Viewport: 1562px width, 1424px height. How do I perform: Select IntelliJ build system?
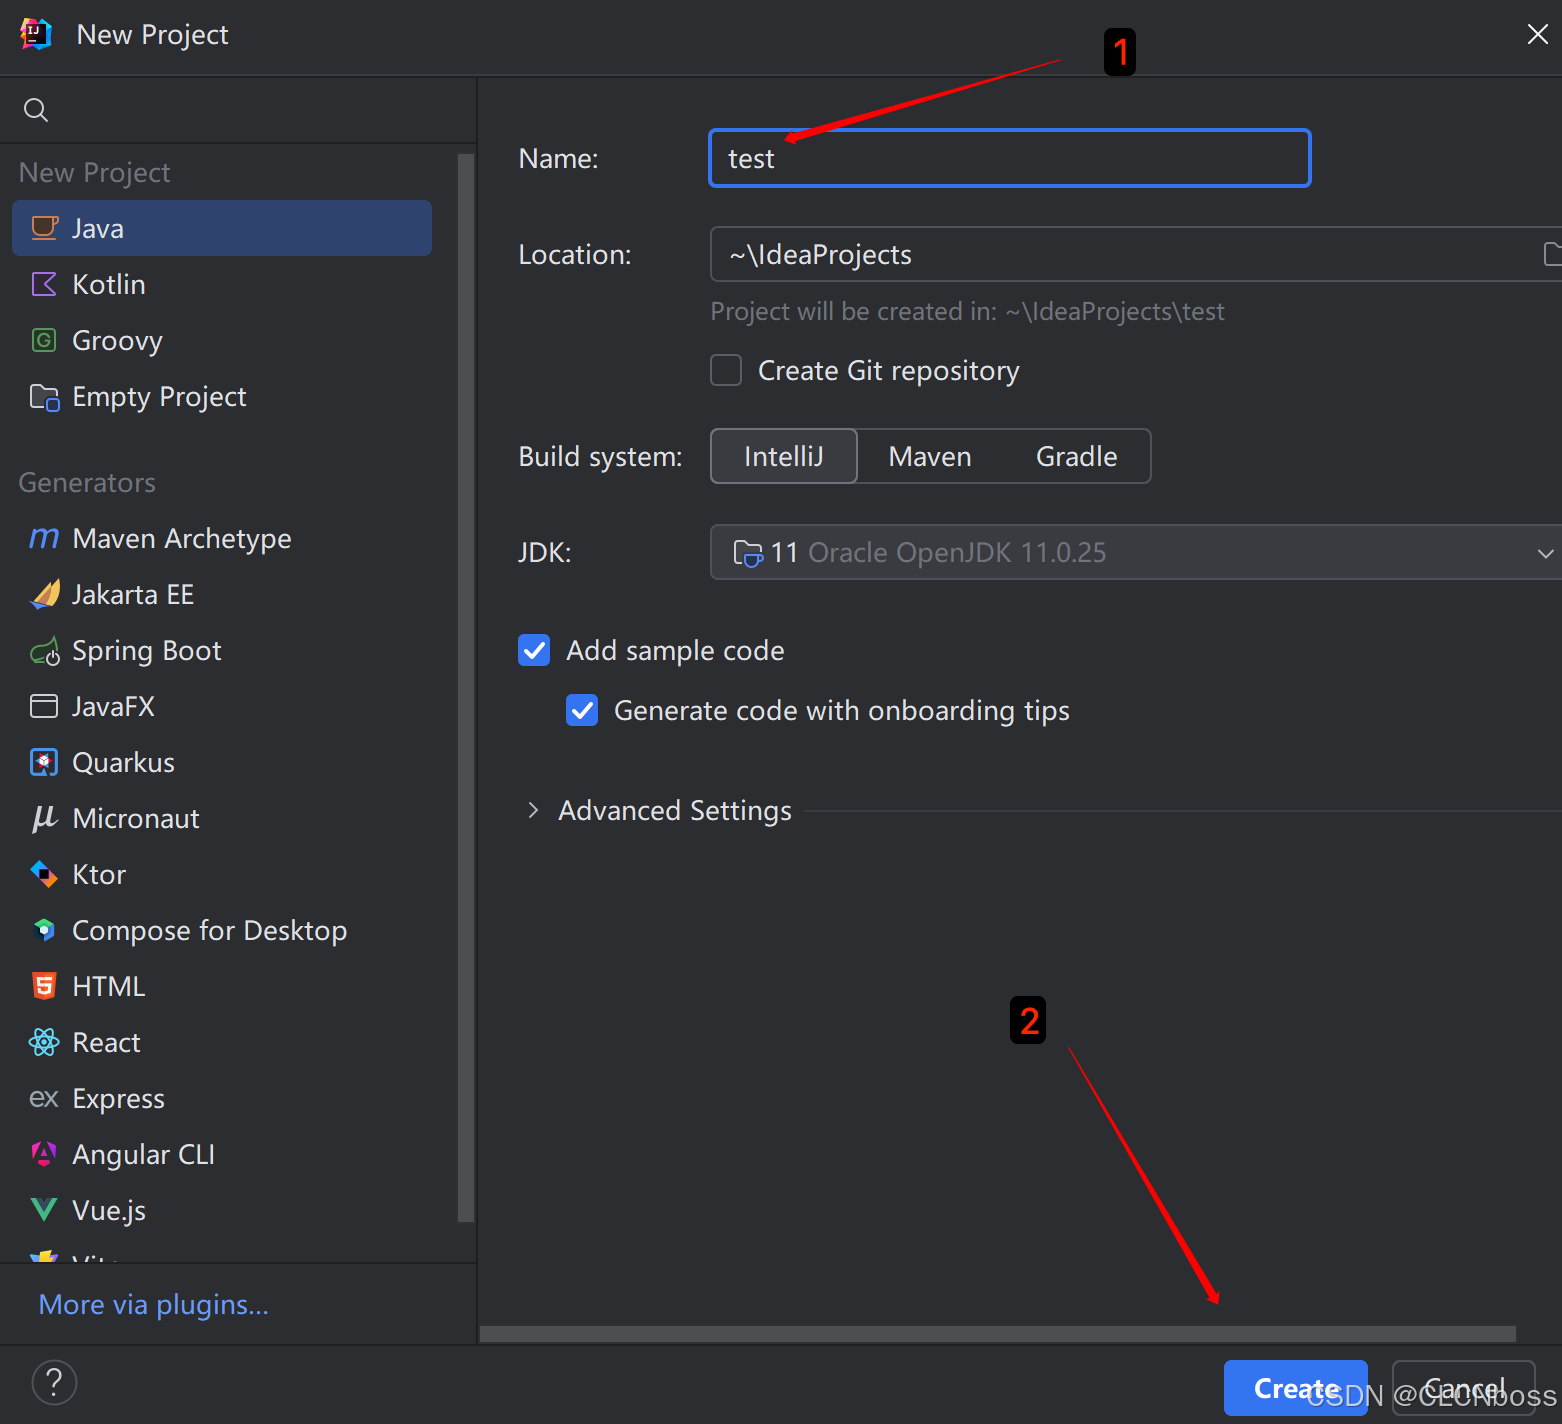pyautogui.click(x=783, y=456)
